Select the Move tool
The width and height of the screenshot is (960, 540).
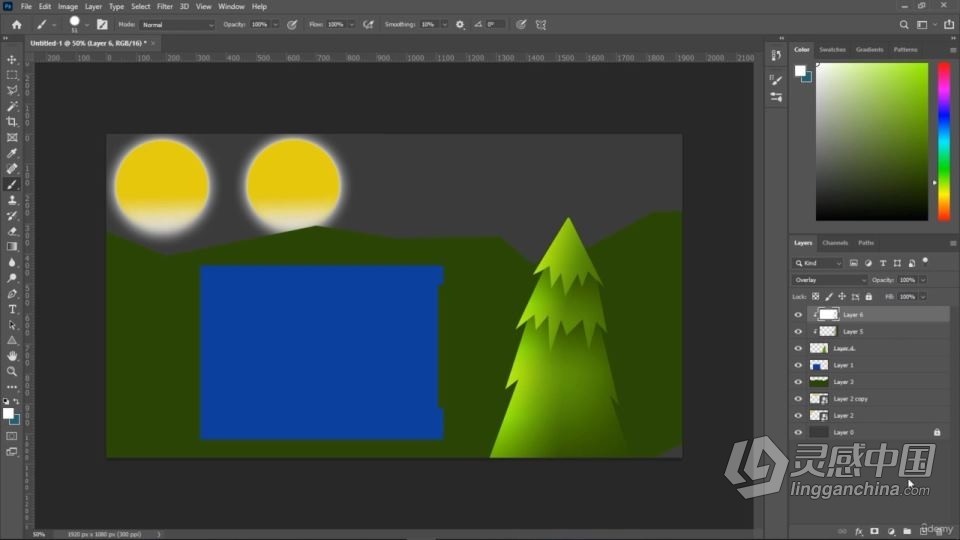[12, 59]
